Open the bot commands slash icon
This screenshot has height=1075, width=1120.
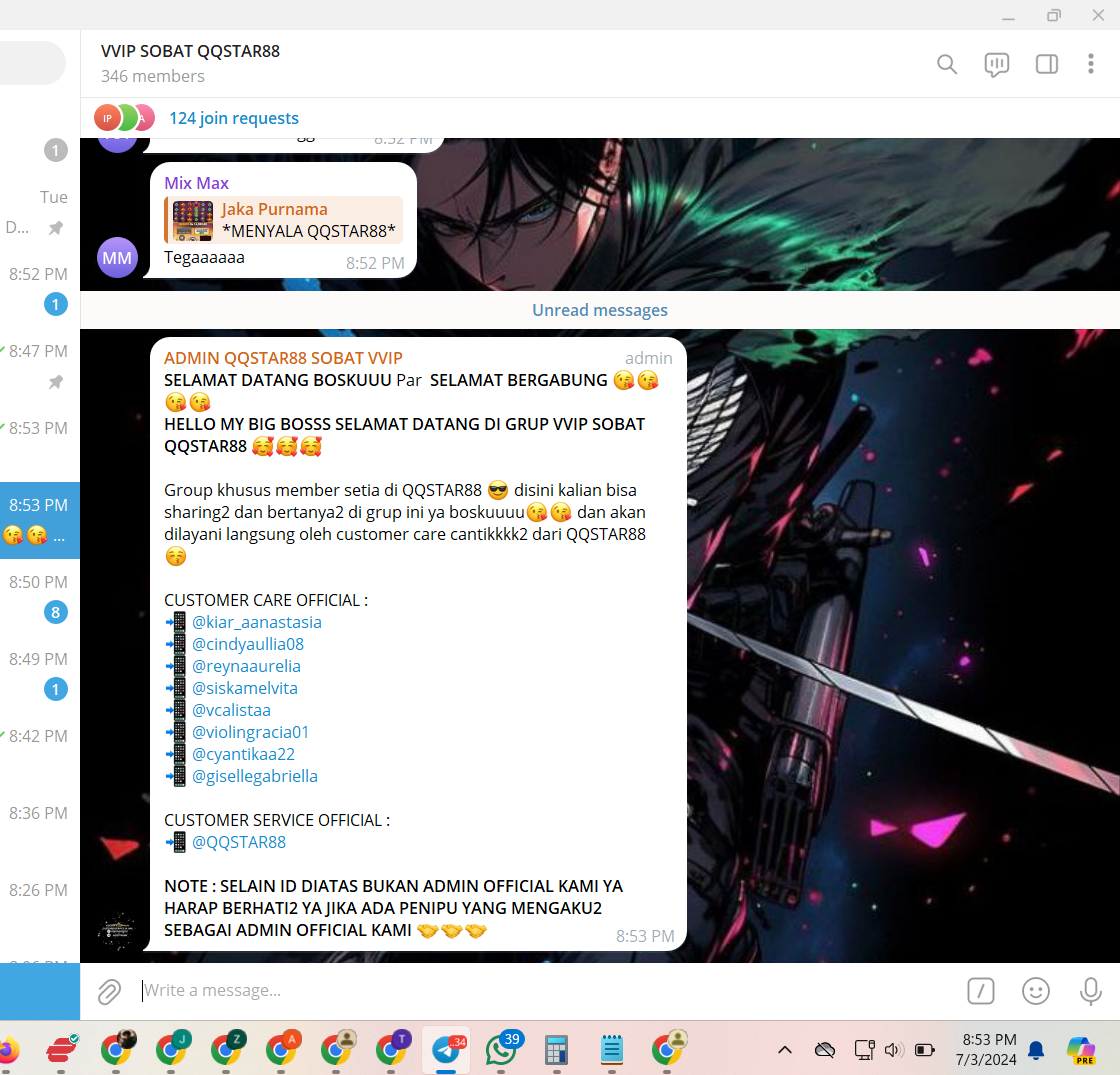point(981,991)
